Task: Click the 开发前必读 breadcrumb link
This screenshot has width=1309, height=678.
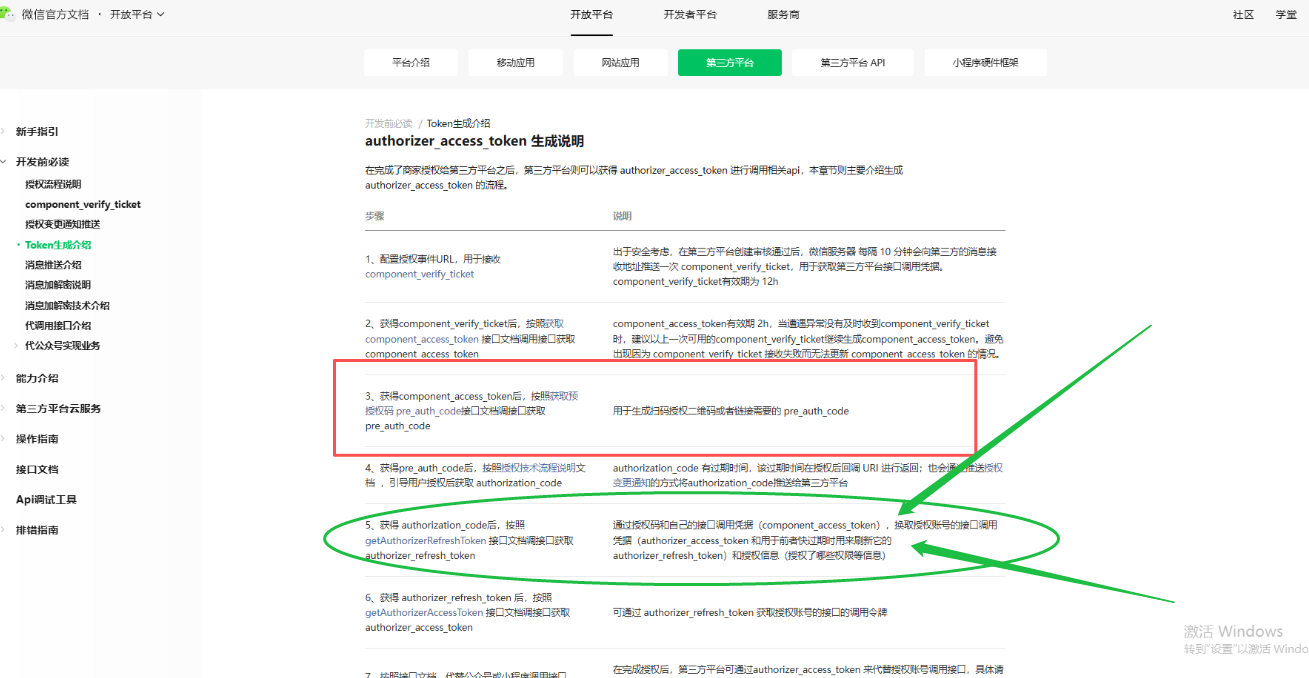Action: 388,124
